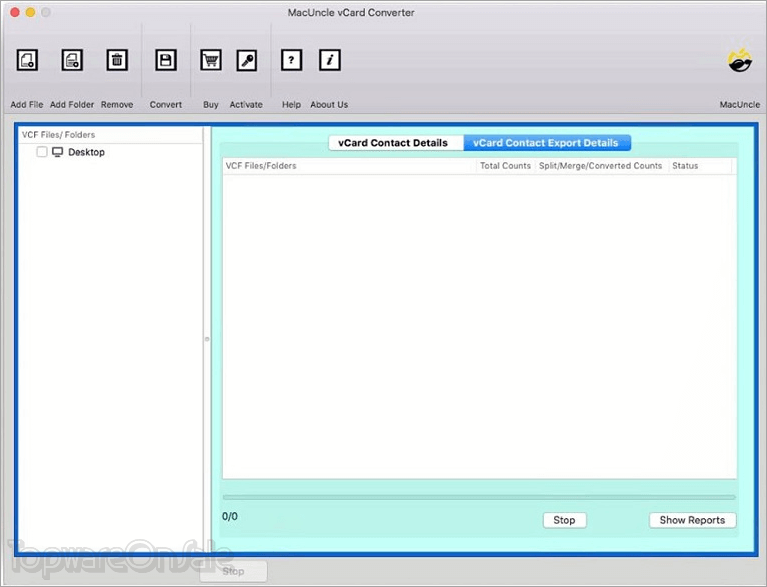767x587 pixels.
Task: Click the About Us label text
Action: [x=329, y=105]
